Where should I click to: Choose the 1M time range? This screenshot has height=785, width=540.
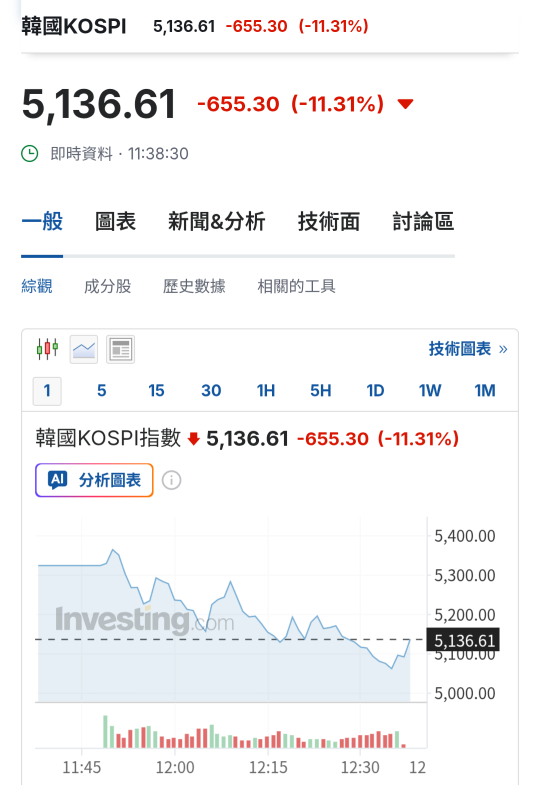tap(484, 390)
